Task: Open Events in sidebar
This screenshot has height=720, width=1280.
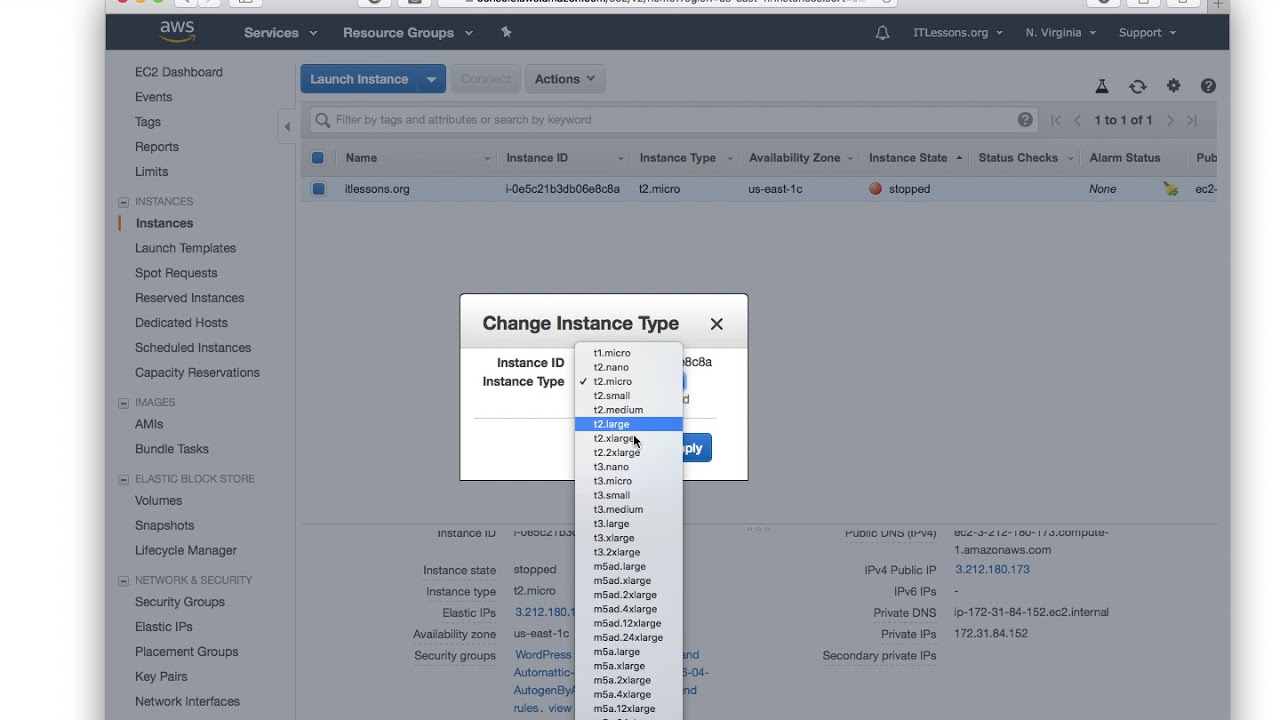Action: coord(154,97)
